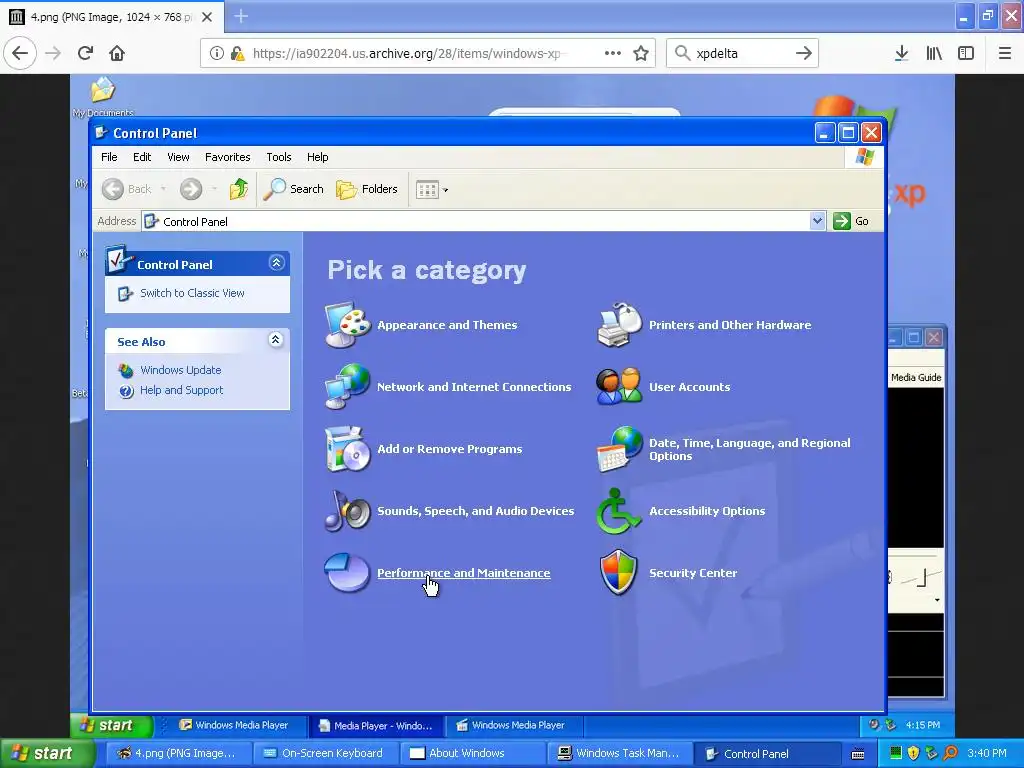Click Switch to Classic View link
The image size is (1024, 768).
[x=192, y=293]
